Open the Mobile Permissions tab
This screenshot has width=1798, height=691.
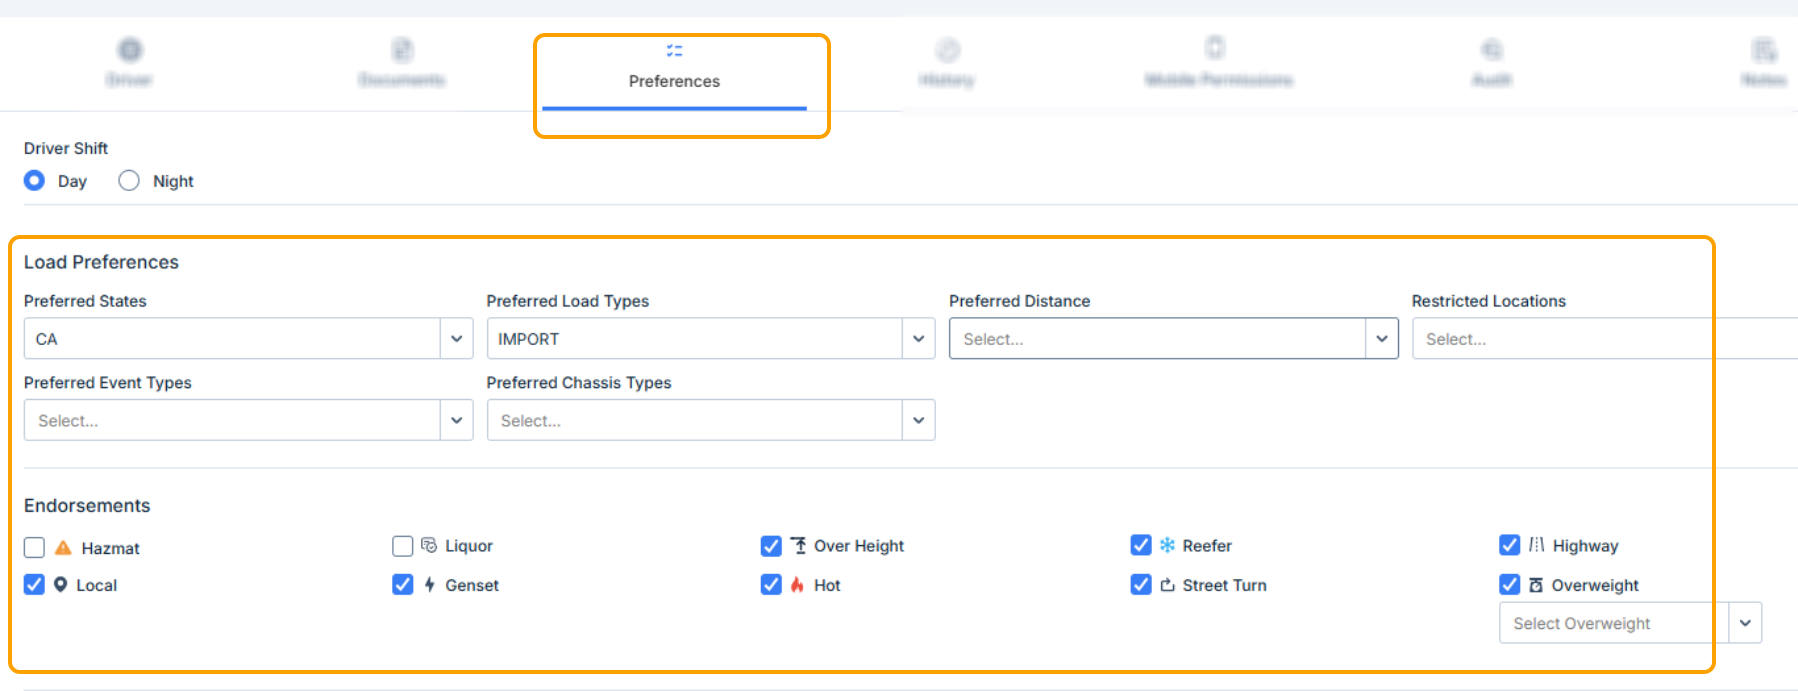[1218, 66]
